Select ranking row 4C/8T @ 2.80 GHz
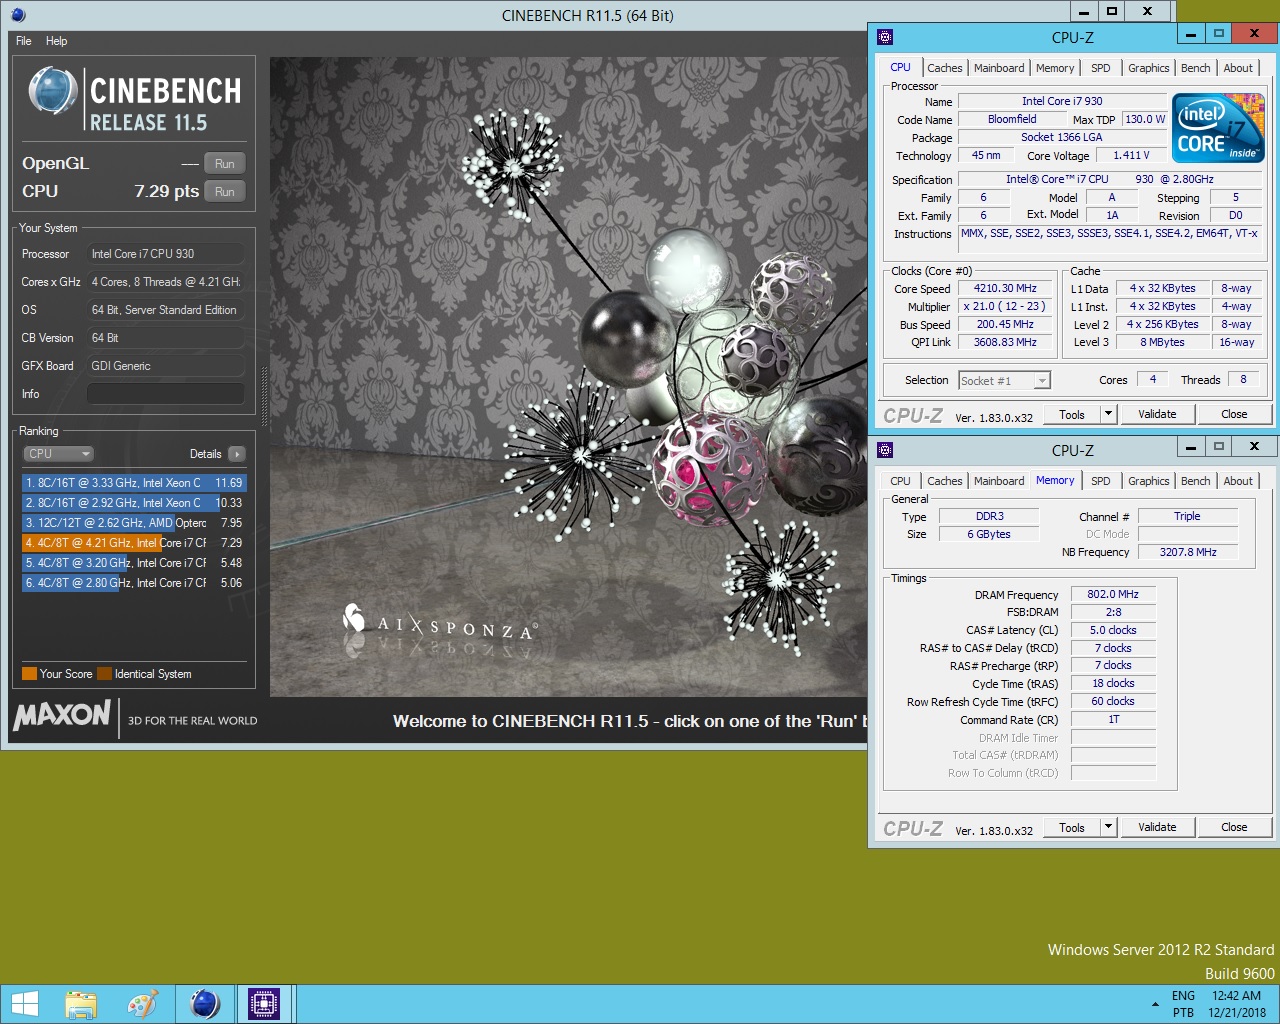1280x1024 pixels. coord(133,583)
